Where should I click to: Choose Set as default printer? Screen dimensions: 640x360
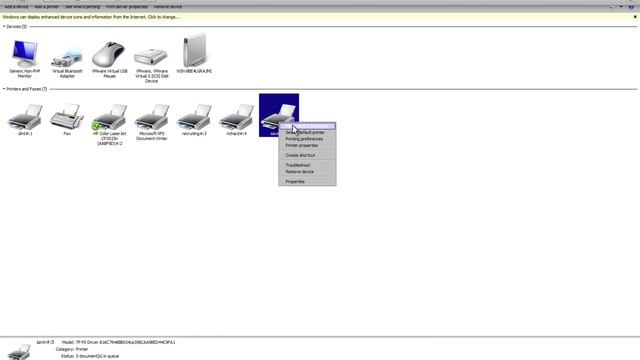tap(307, 133)
